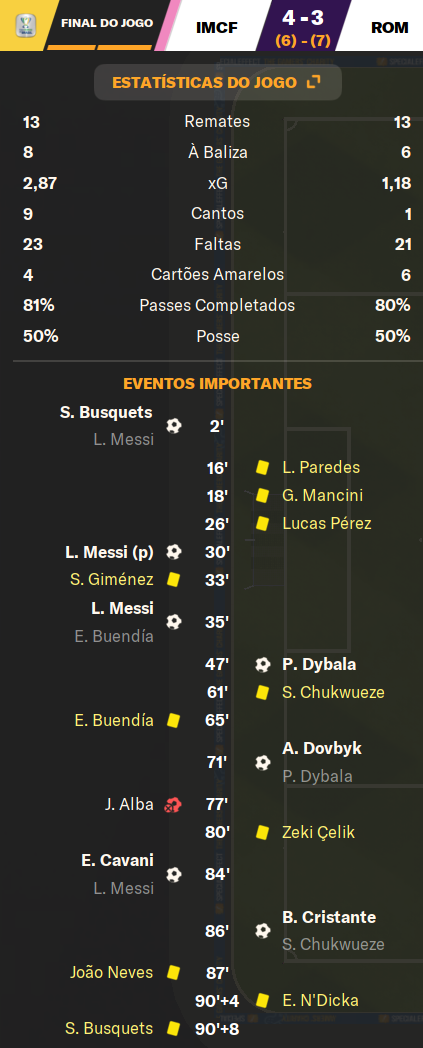The height and width of the screenshot is (1048, 423).
Task: Click the orange match progress bar
Action: [100, 47]
